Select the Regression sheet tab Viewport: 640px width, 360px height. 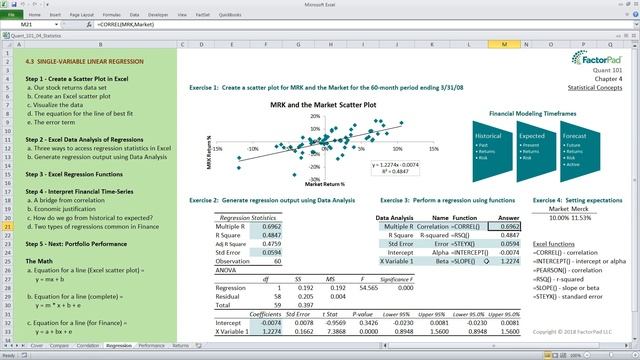tap(119, 345)
